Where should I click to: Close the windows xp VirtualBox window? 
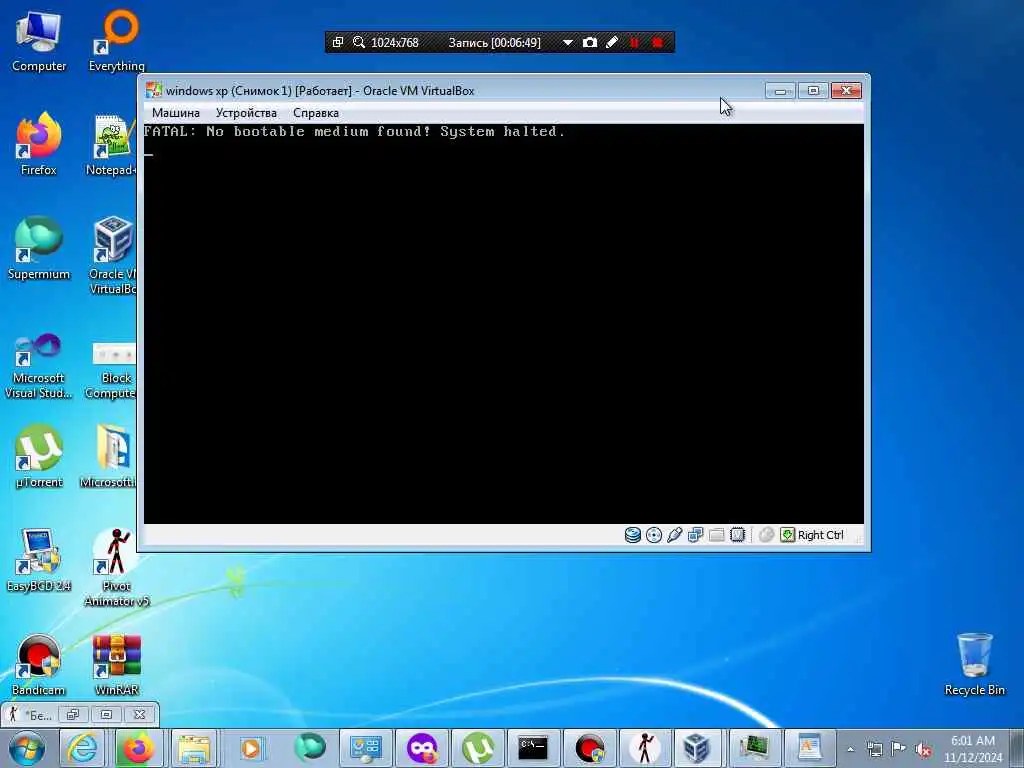pos(846,91)
